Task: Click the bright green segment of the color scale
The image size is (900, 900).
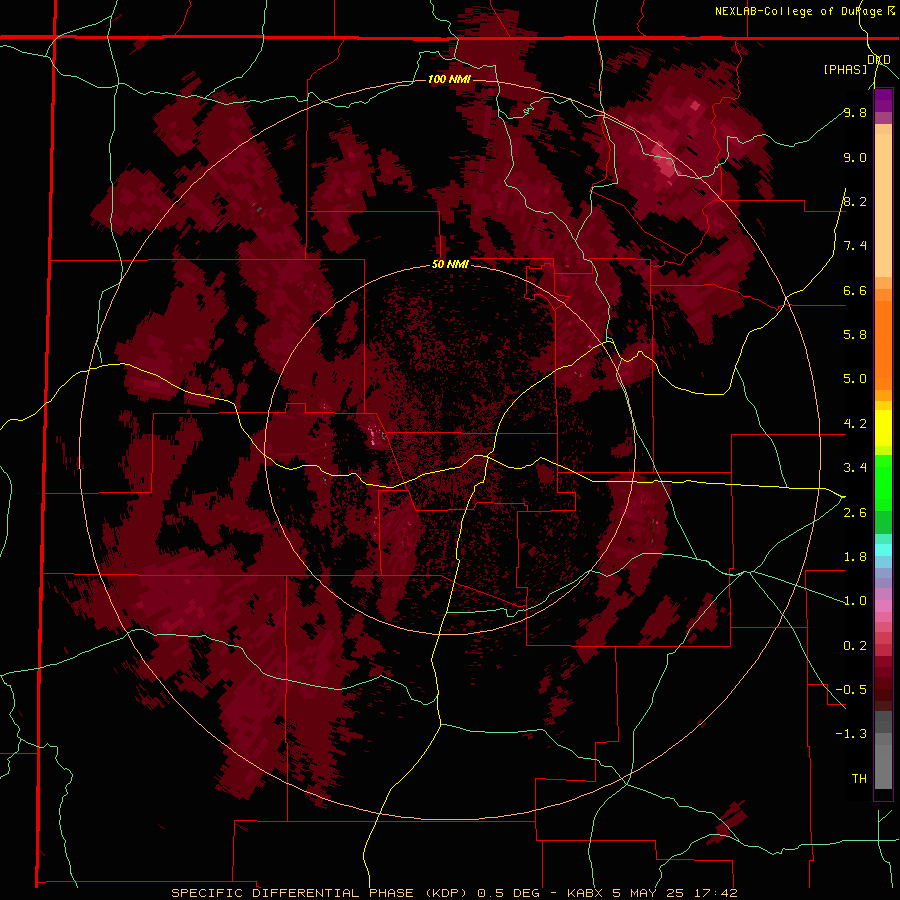Action: pos(883,482)
